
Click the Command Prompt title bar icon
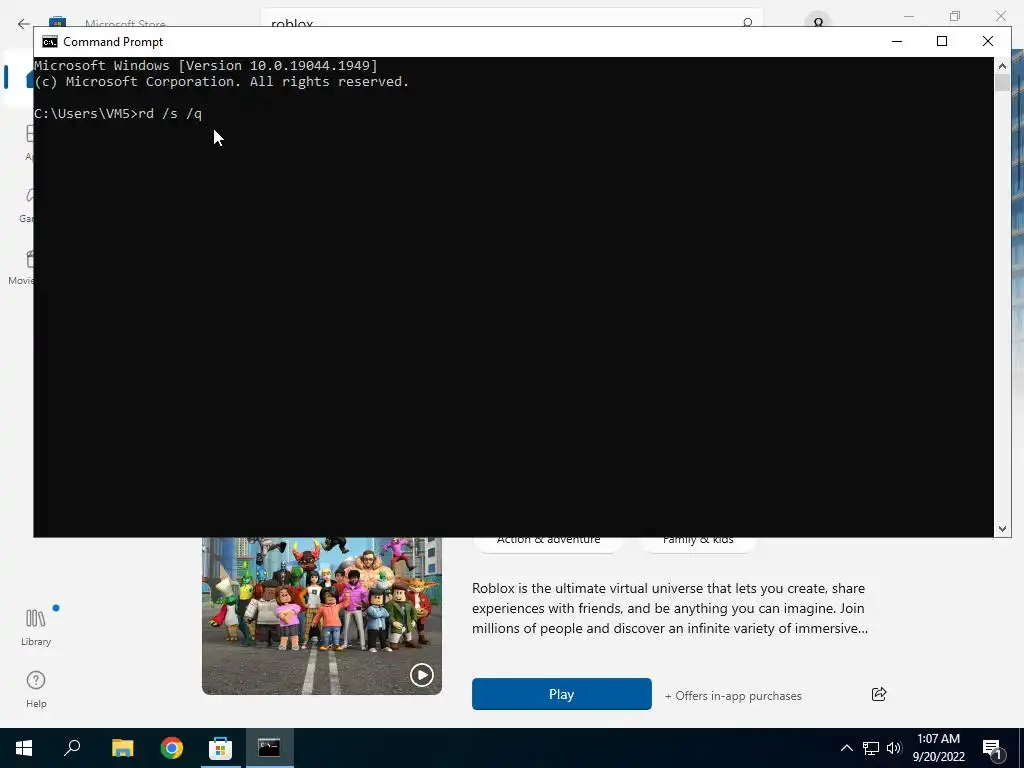tap(50, 42)
